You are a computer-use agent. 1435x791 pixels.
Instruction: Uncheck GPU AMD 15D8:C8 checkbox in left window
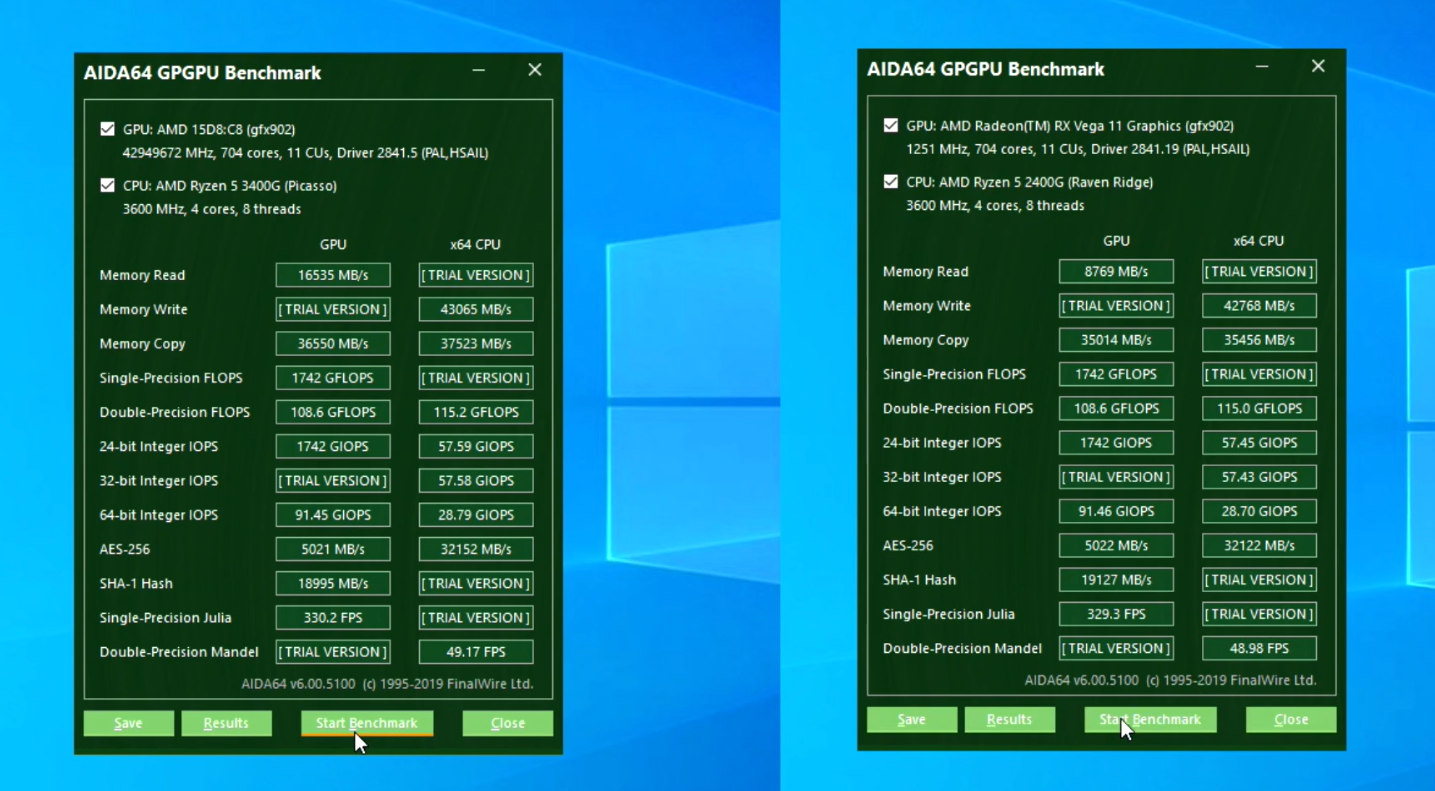tap(107, 129)
